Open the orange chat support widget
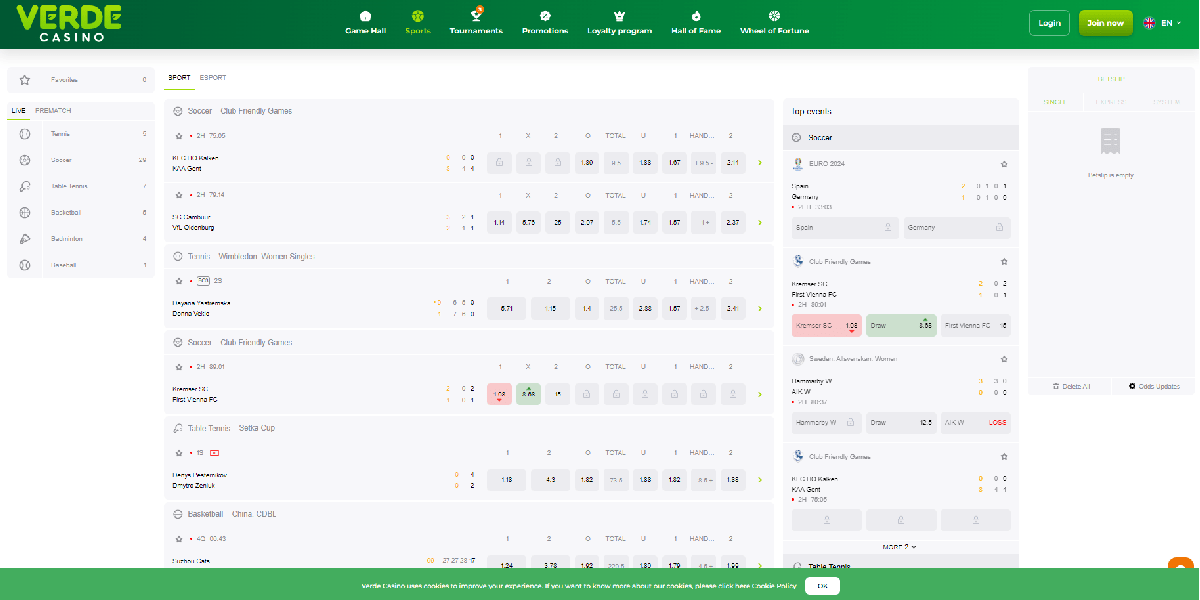This screenshot has height=600, width=1200. [1182, 565]
